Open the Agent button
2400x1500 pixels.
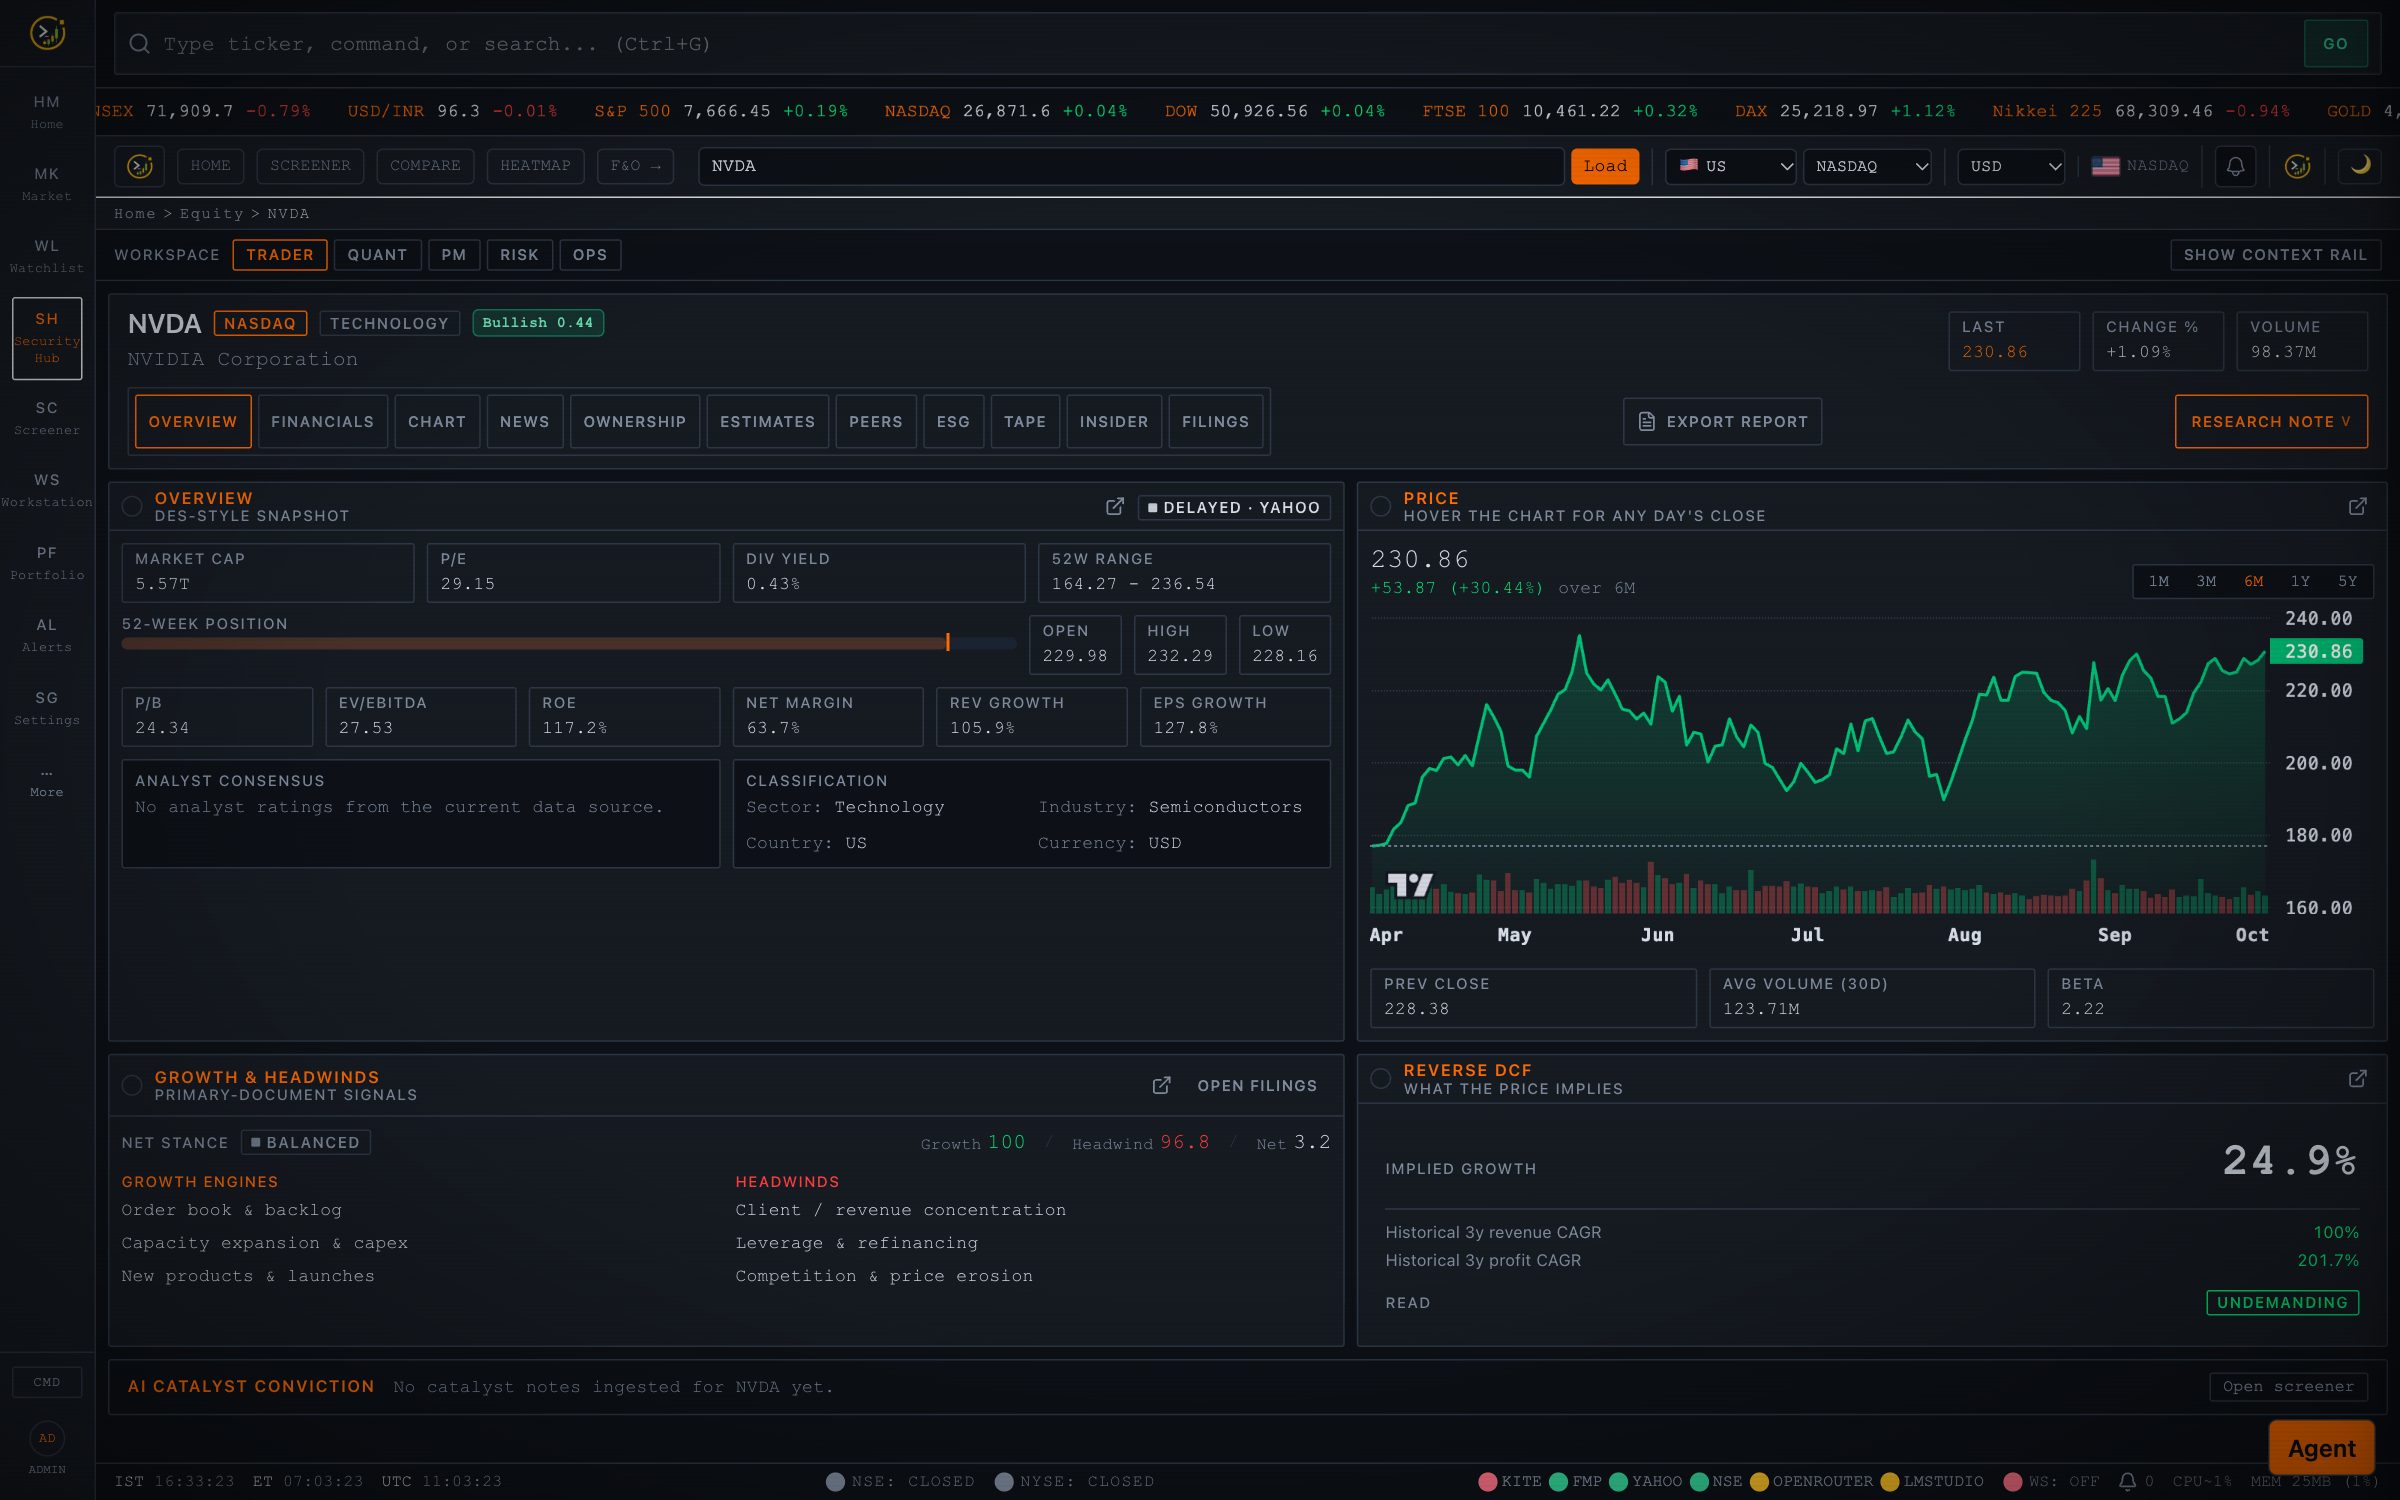tap(2321, 1448)
